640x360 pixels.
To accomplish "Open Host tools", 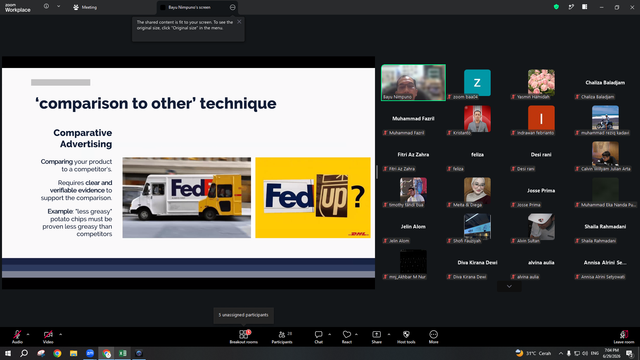I will pyautogui.click(x=406, y=337).
